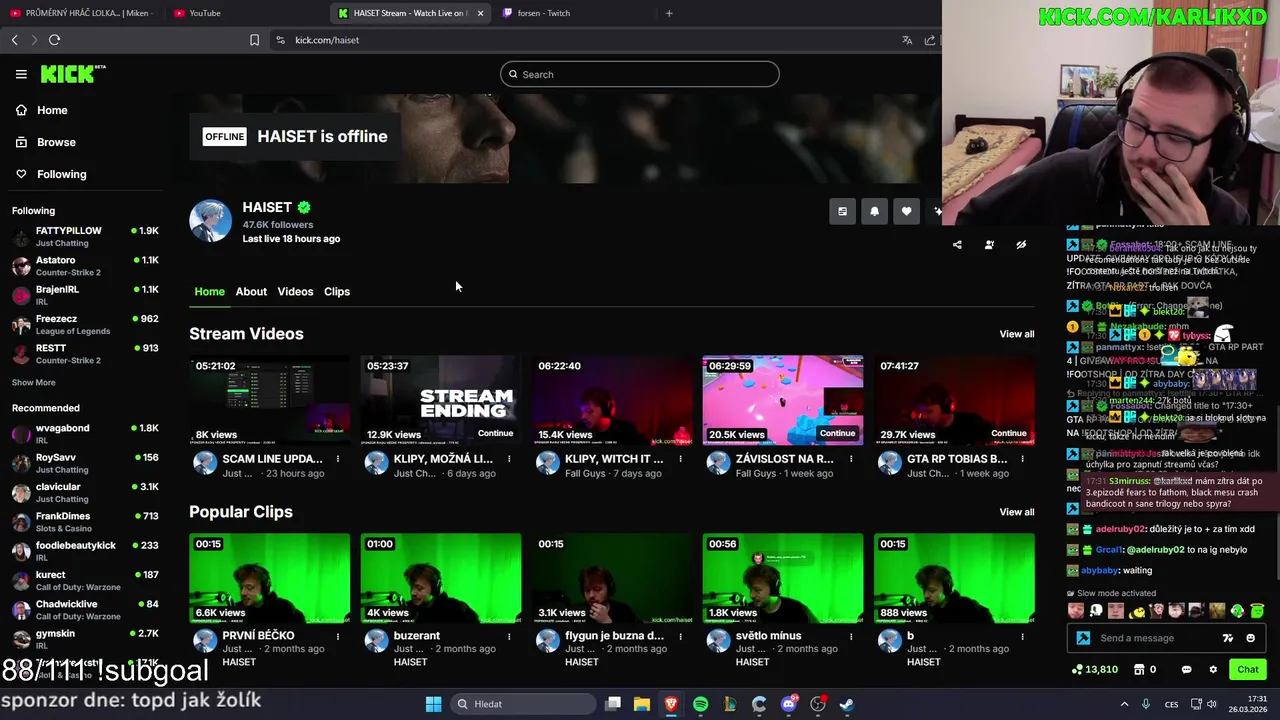
Task: Open the emoji picker in chat input
Action: tap(1250, 638)
